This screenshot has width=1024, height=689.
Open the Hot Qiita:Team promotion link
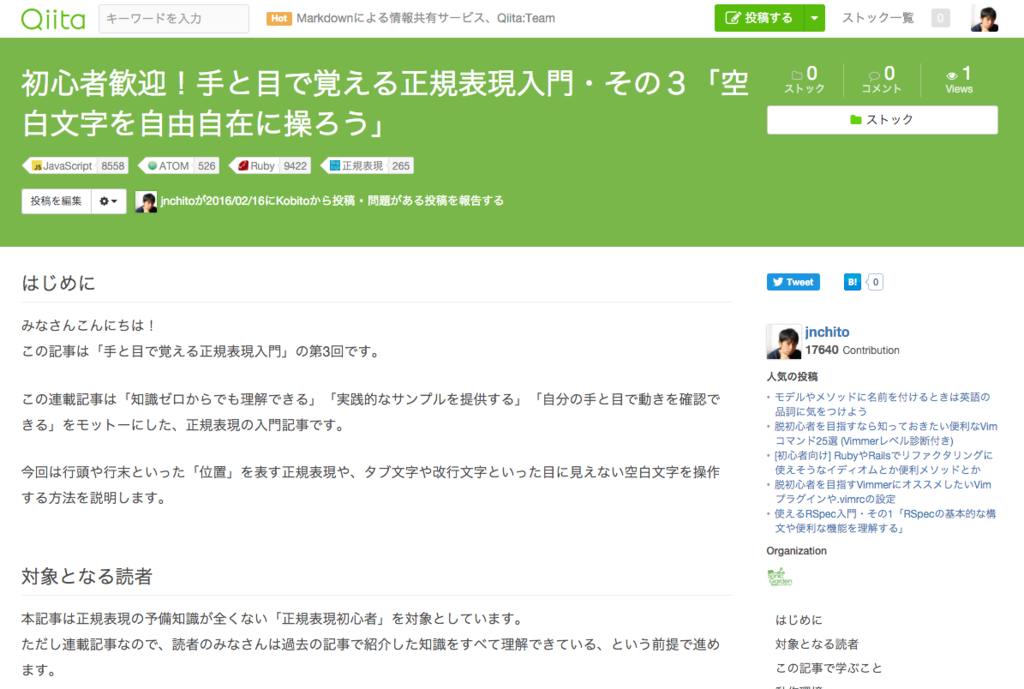tap(411, 18)
